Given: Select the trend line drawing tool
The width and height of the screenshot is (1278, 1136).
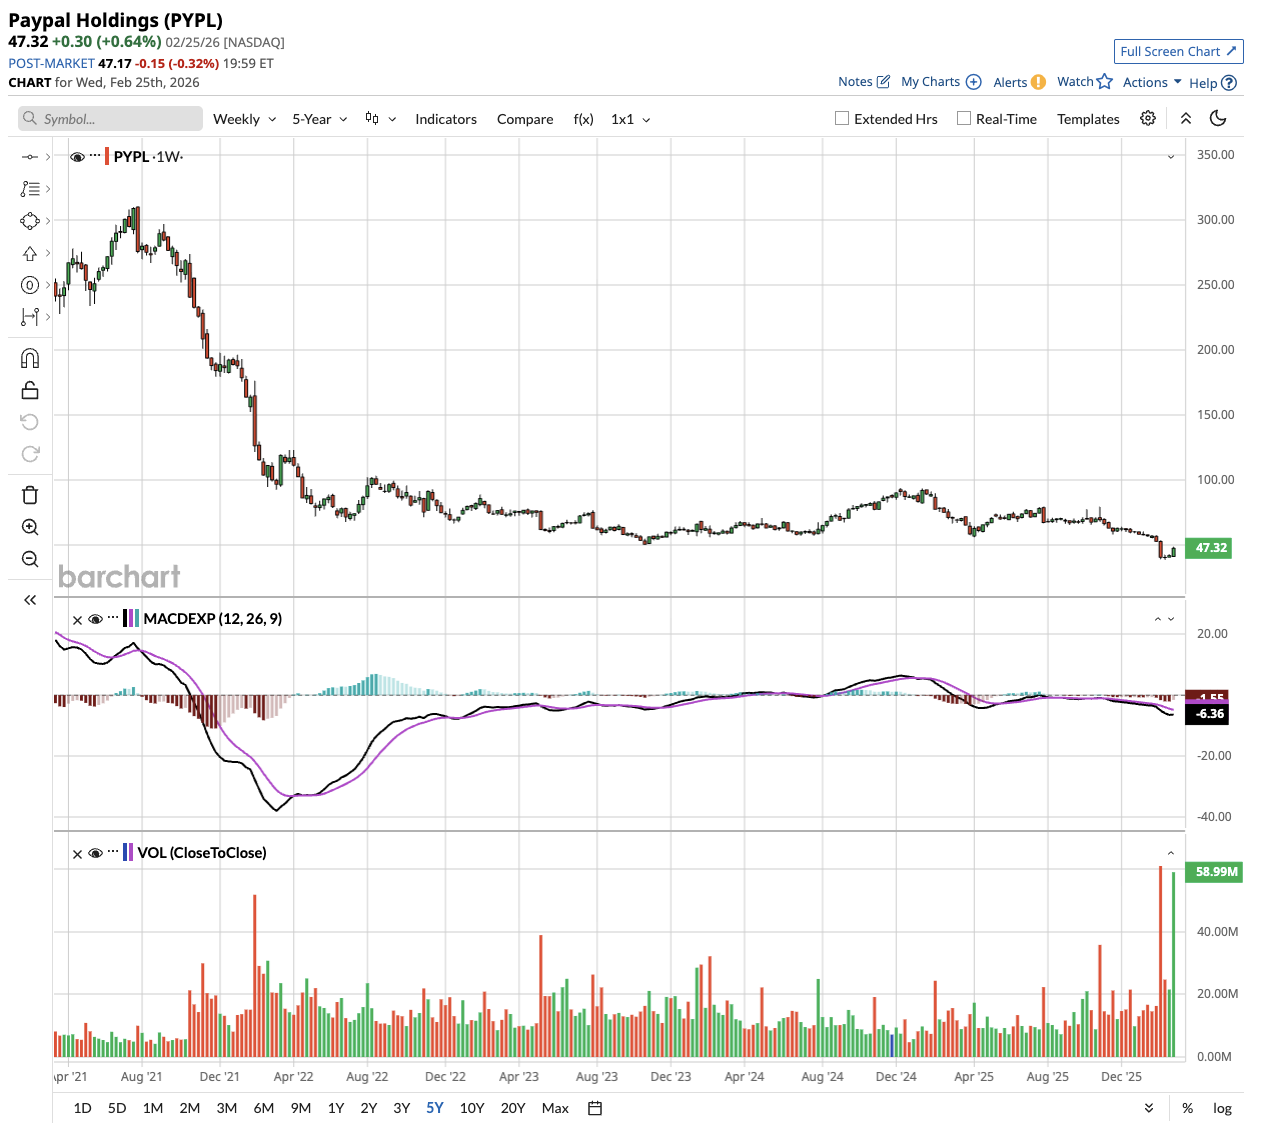Looking at the screenshot, I should (30, 157).
